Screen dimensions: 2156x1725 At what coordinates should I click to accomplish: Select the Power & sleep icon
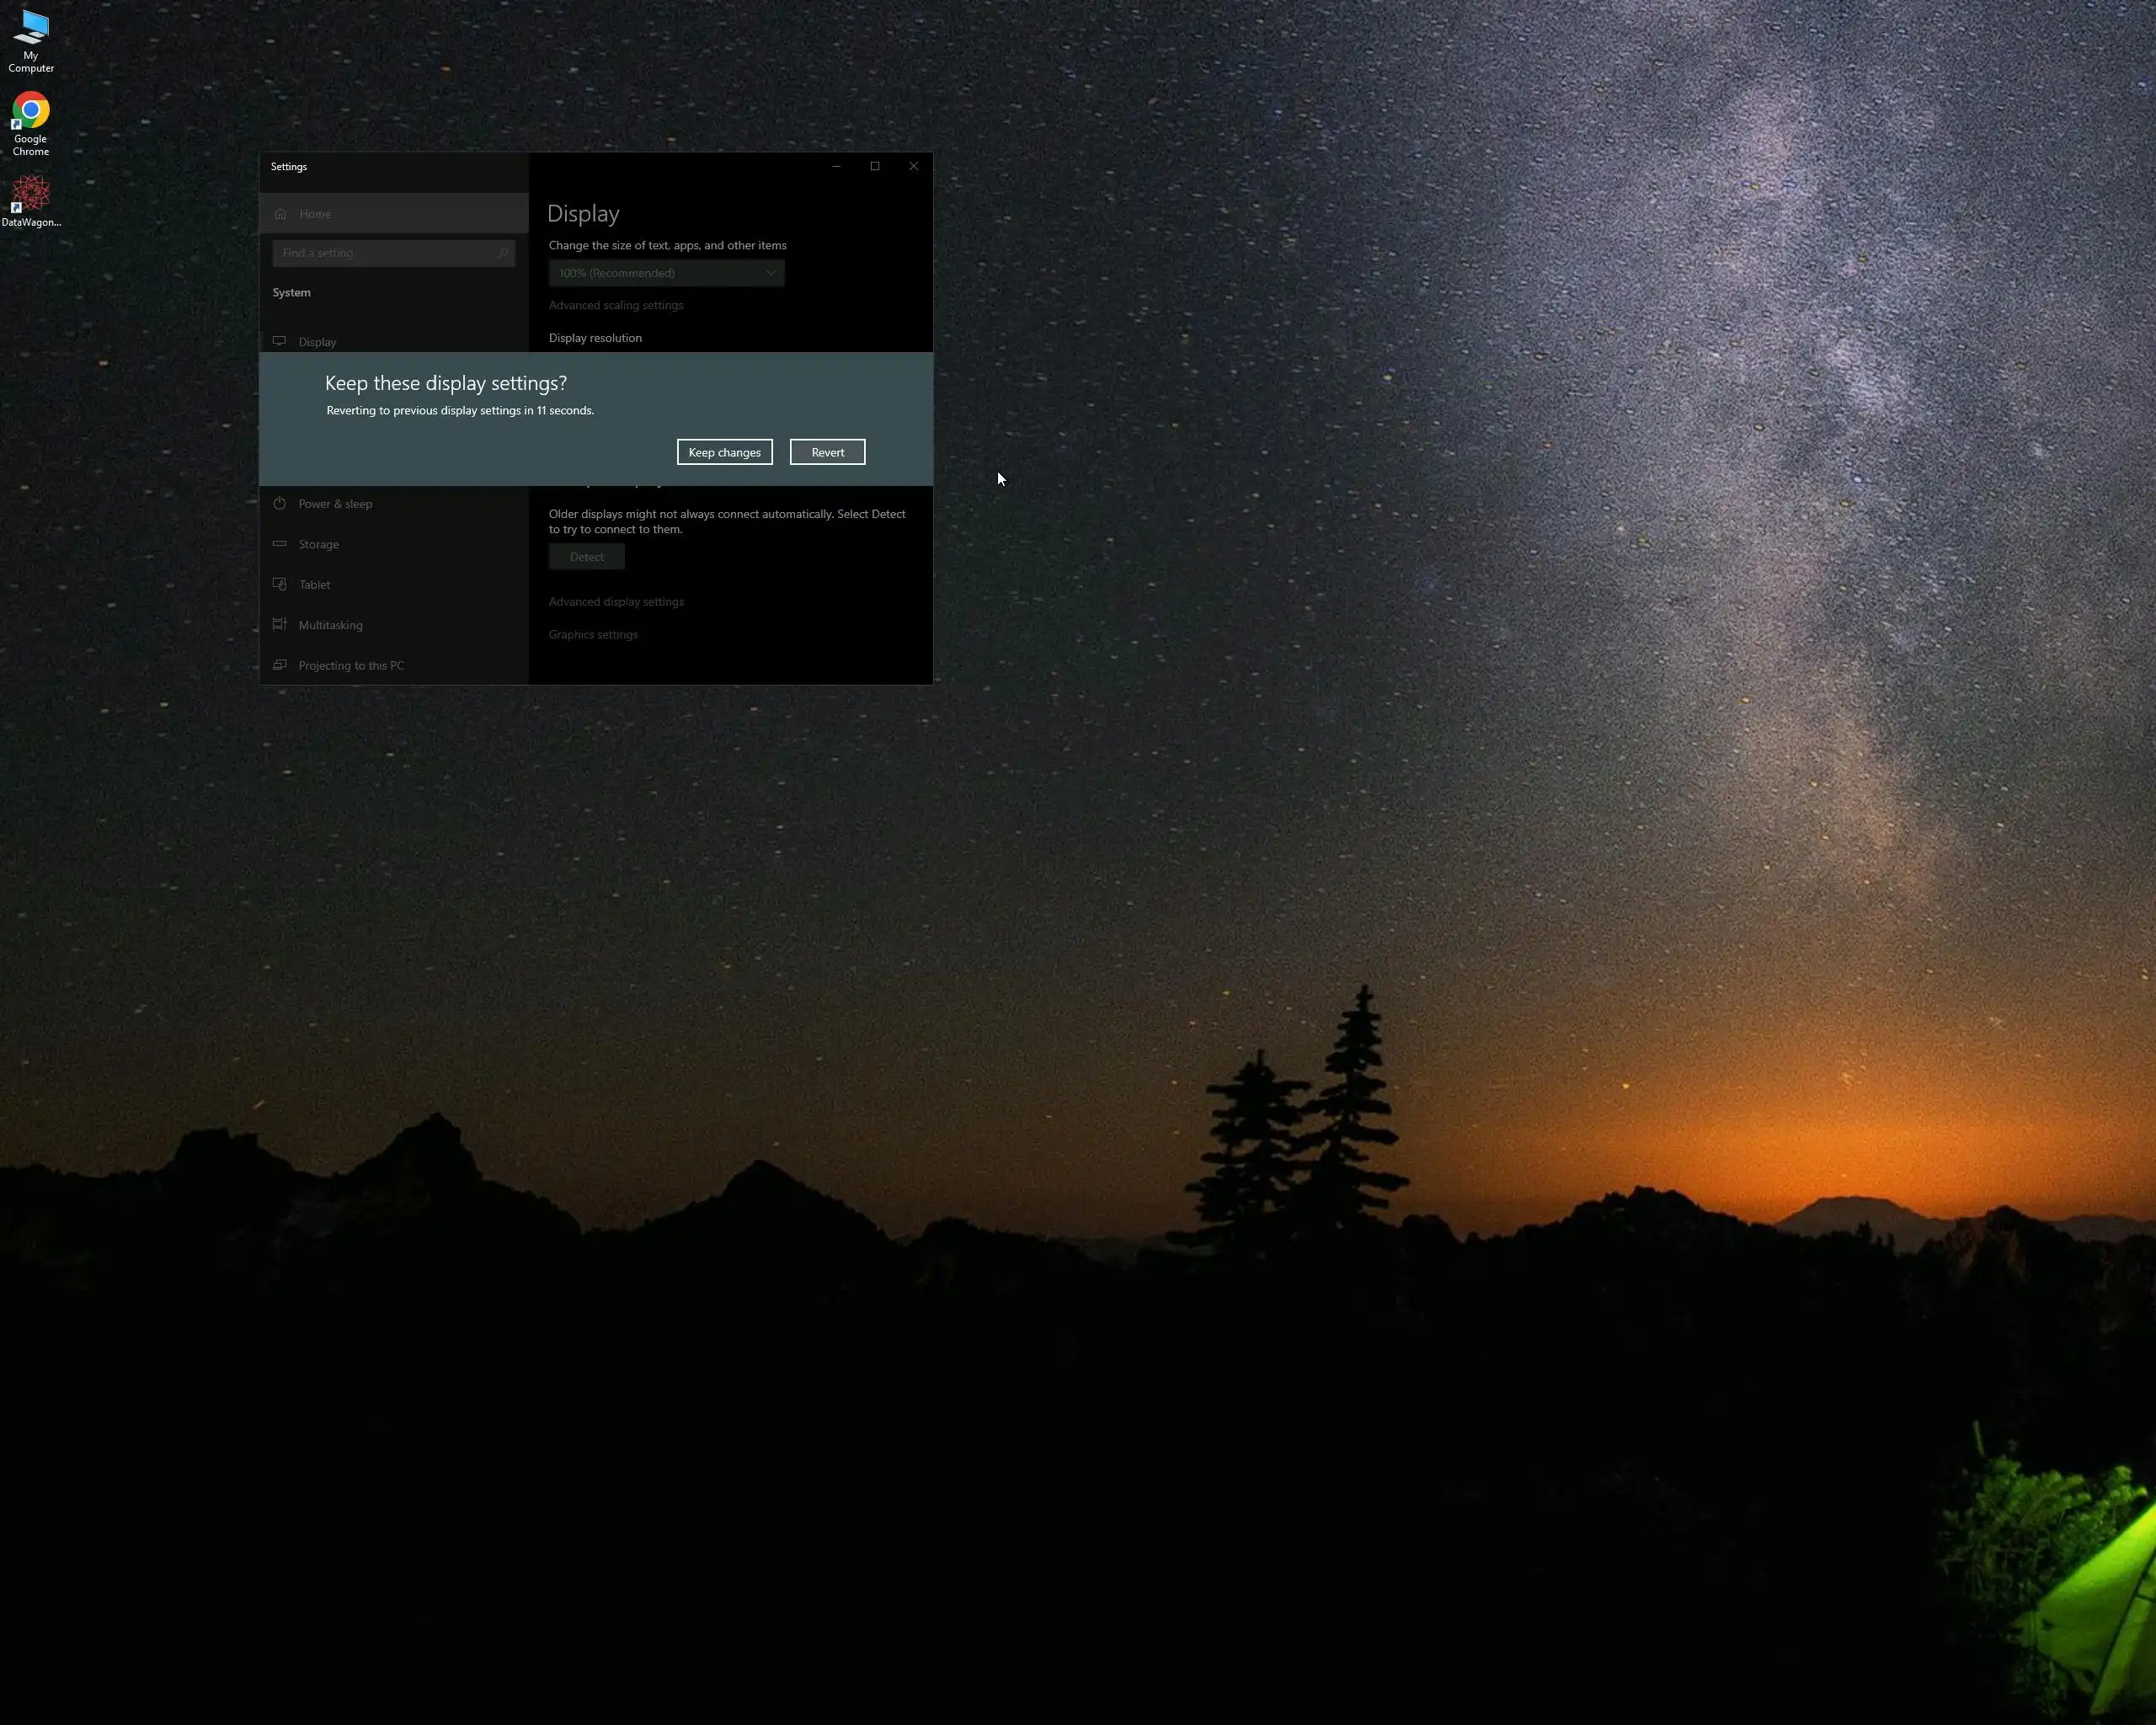pos(280,504)
